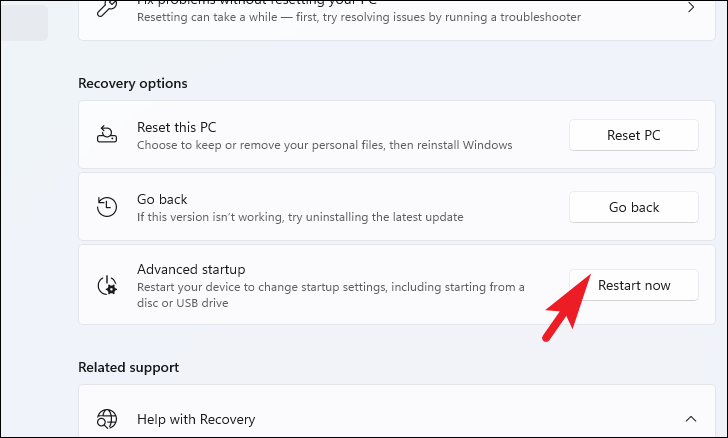728x438 pixels.
Task: Select the 'Reset this PC' title text
Action: [176, 127]
